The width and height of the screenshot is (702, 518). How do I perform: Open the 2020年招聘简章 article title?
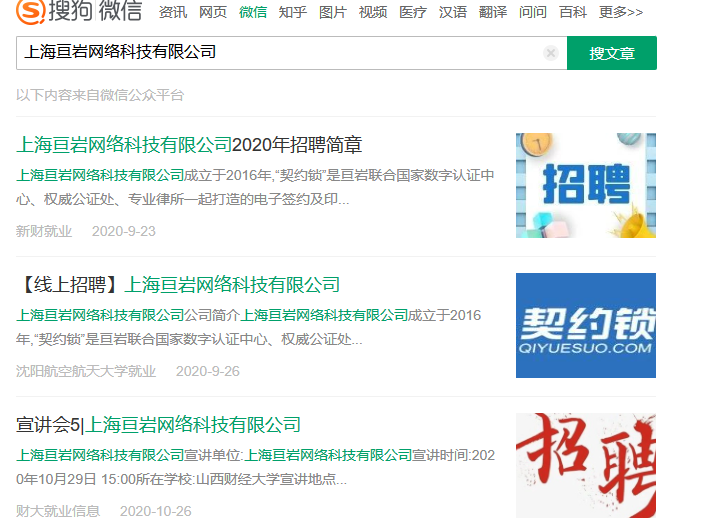[x=189, y=145]
